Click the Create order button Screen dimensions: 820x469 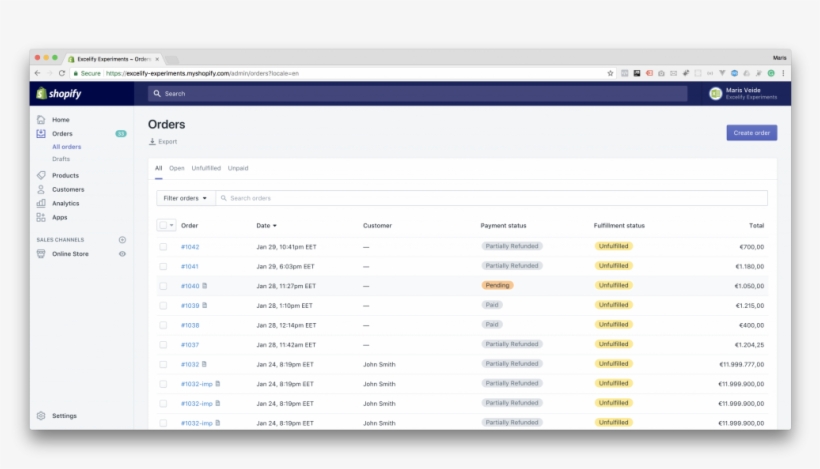point(751,133)
